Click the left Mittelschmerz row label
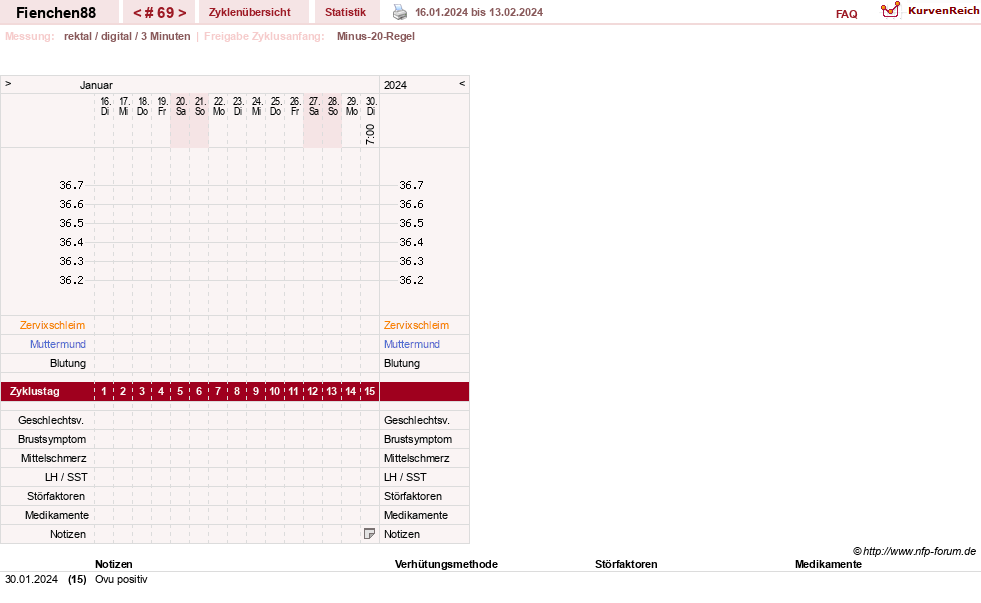This screenshot has height=603, width=981. 53,459
